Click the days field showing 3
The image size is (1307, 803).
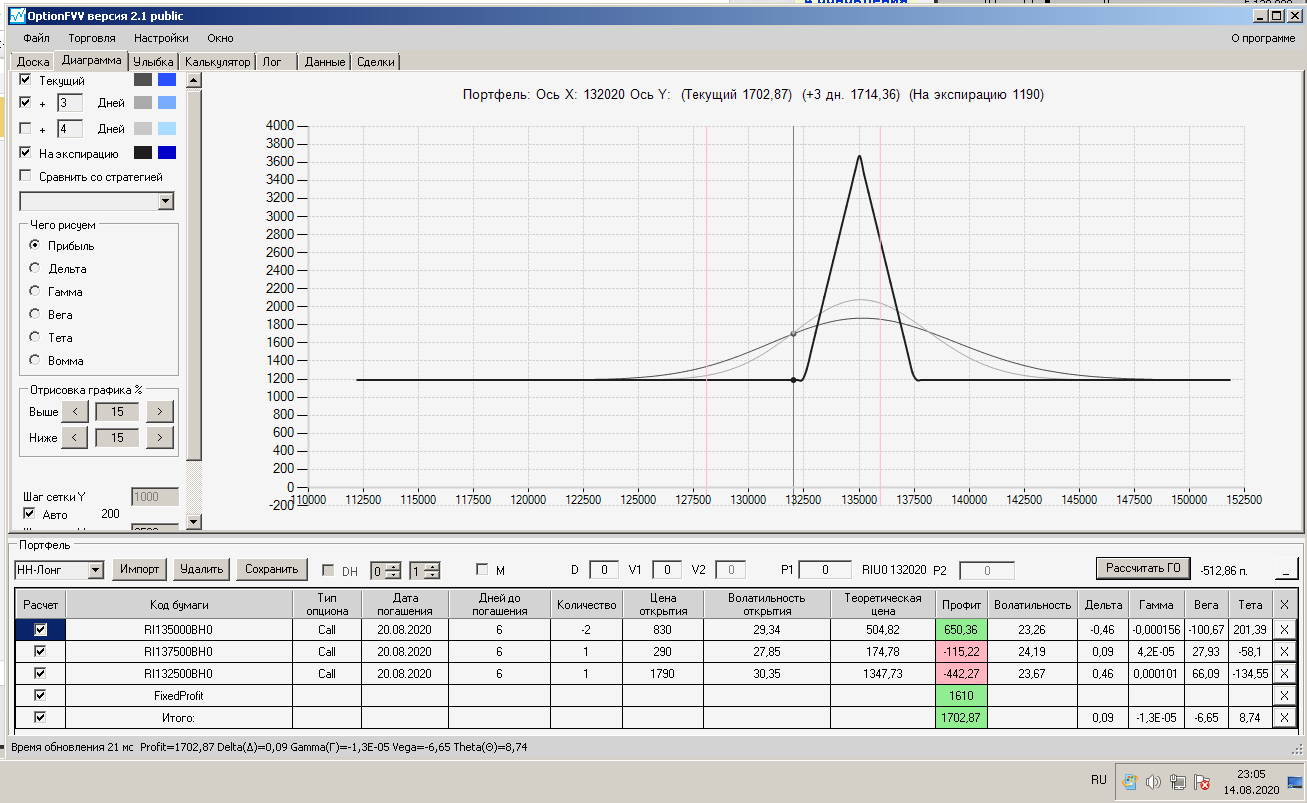69,103
